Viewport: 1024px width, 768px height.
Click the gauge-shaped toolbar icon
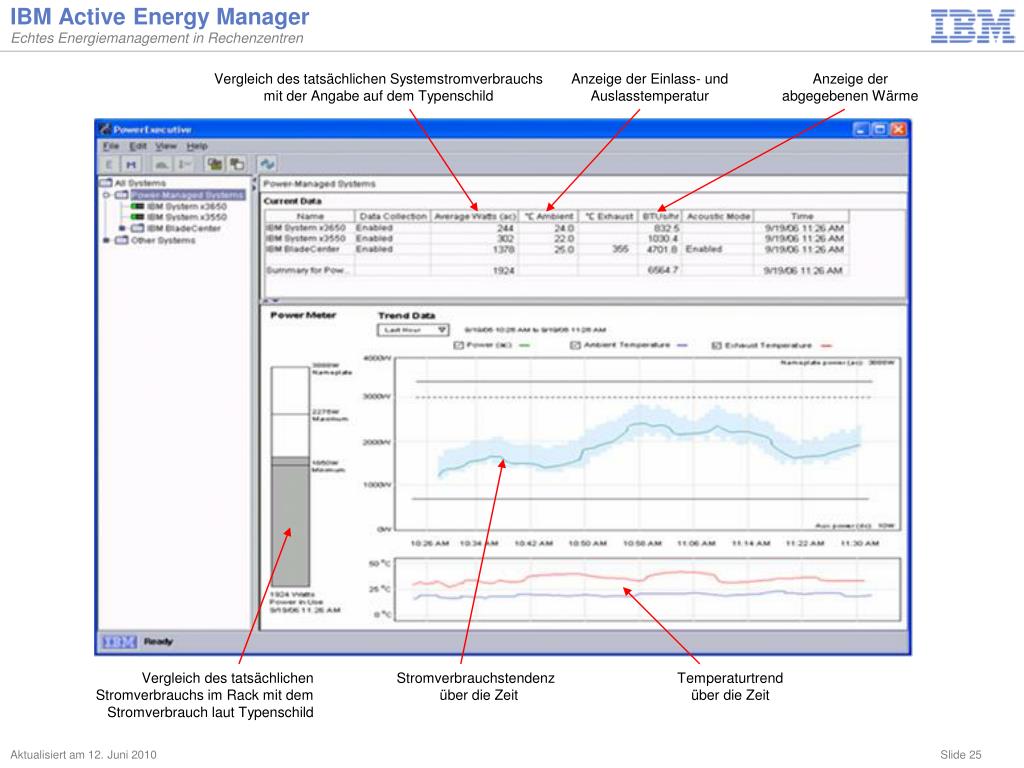[x=162, y=164]
